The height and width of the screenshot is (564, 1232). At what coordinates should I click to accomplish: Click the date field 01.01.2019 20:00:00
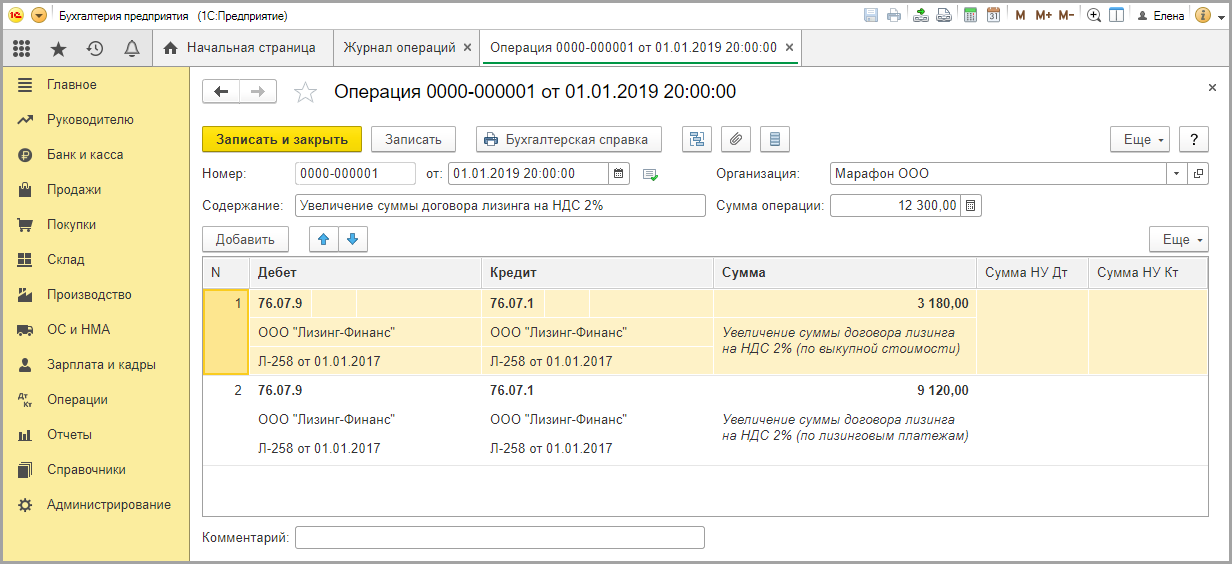click(x=528, y=173)
